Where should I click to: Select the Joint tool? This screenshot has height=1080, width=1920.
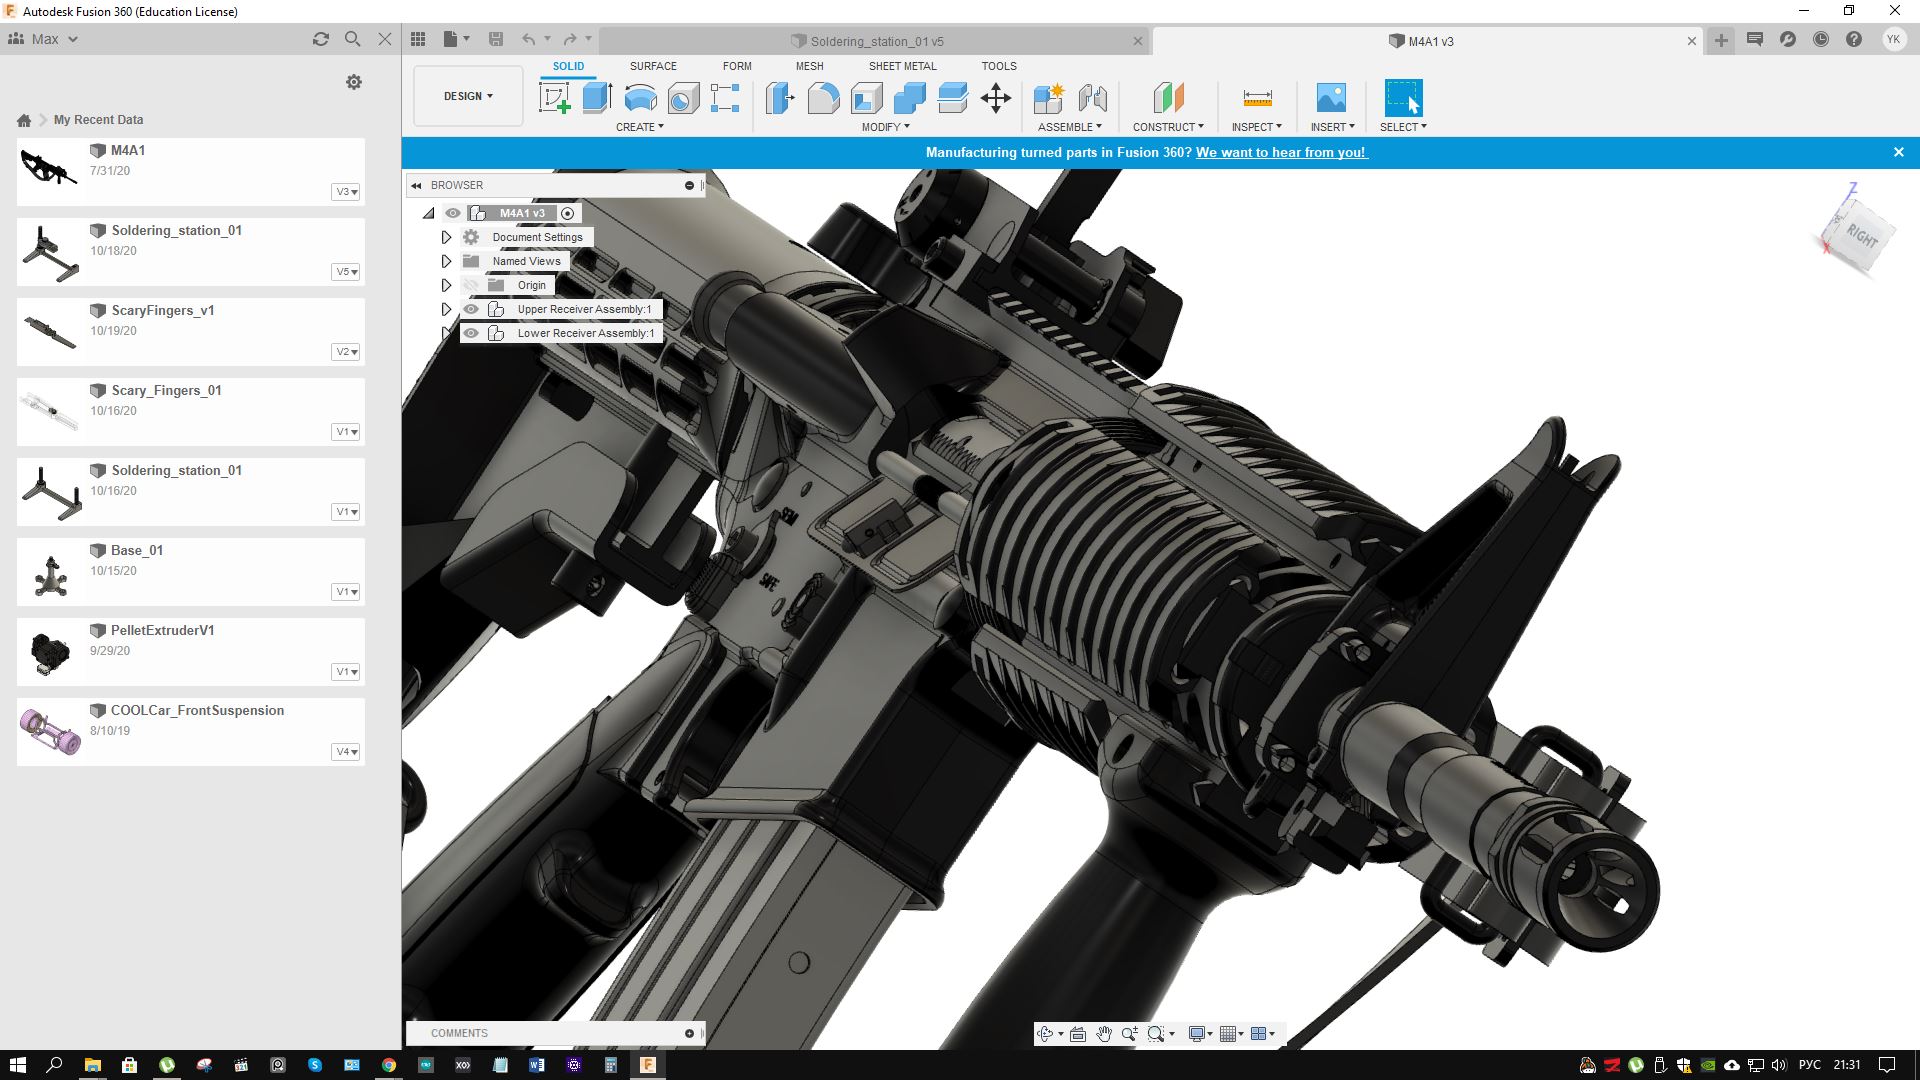1093,98
